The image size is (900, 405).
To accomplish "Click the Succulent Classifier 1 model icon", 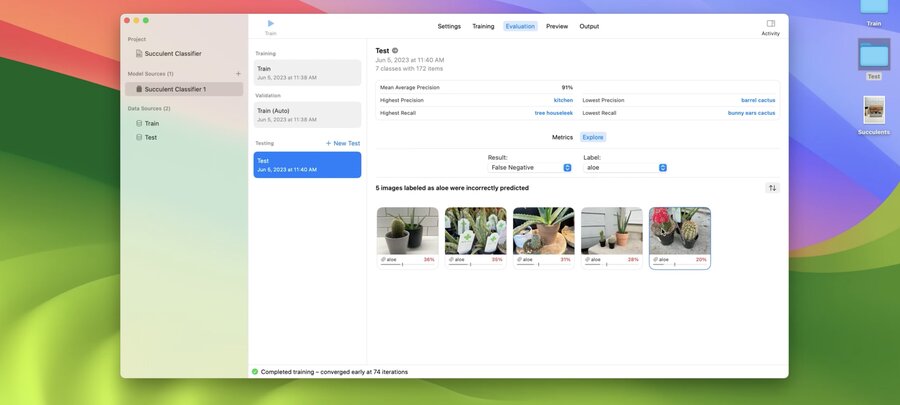I will pos(139,89).
